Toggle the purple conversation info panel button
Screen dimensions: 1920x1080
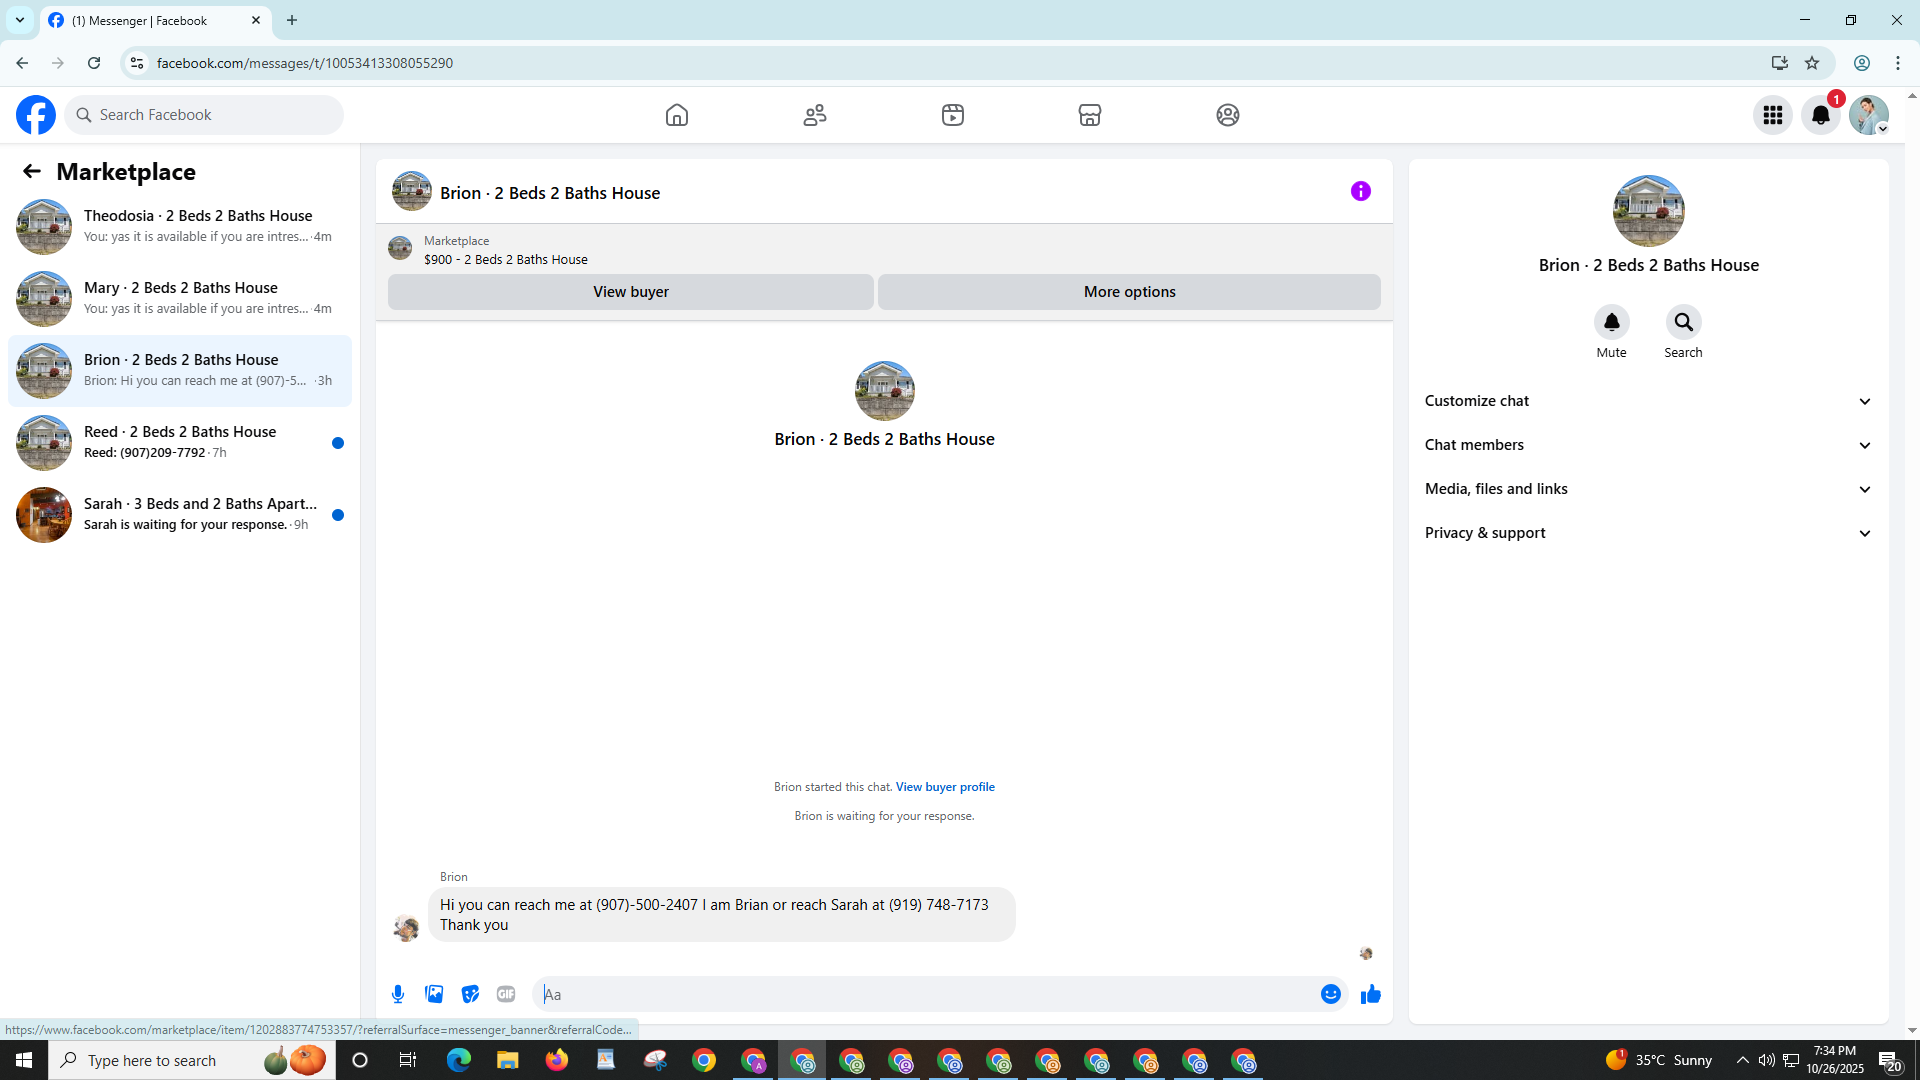(x=1360, y=191)
